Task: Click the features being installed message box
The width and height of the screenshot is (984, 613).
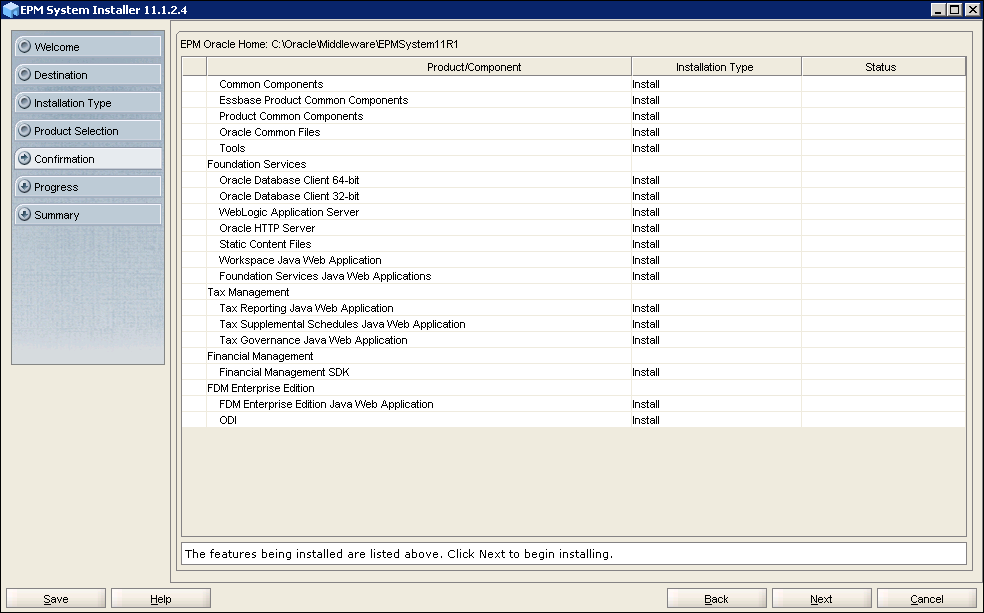Action: coord(574,553)
